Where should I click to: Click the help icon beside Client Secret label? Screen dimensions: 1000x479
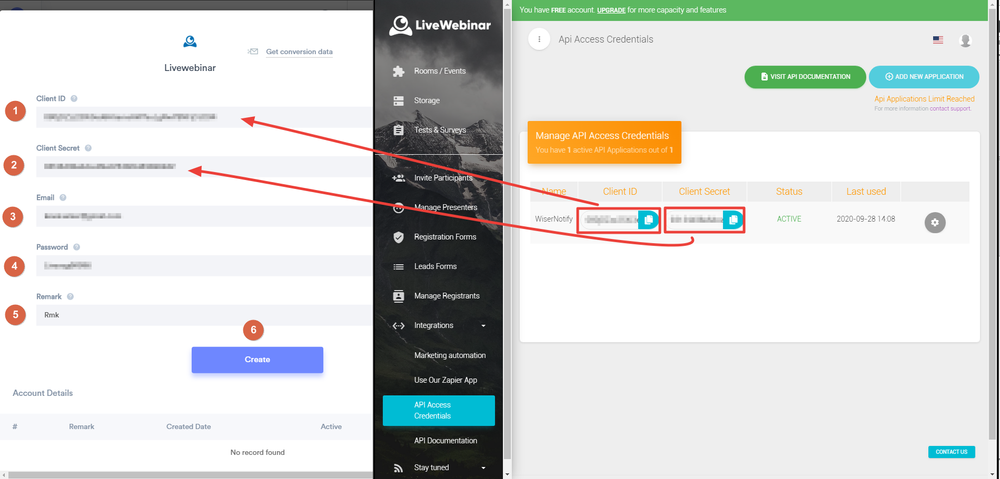[x=88, y=148]
